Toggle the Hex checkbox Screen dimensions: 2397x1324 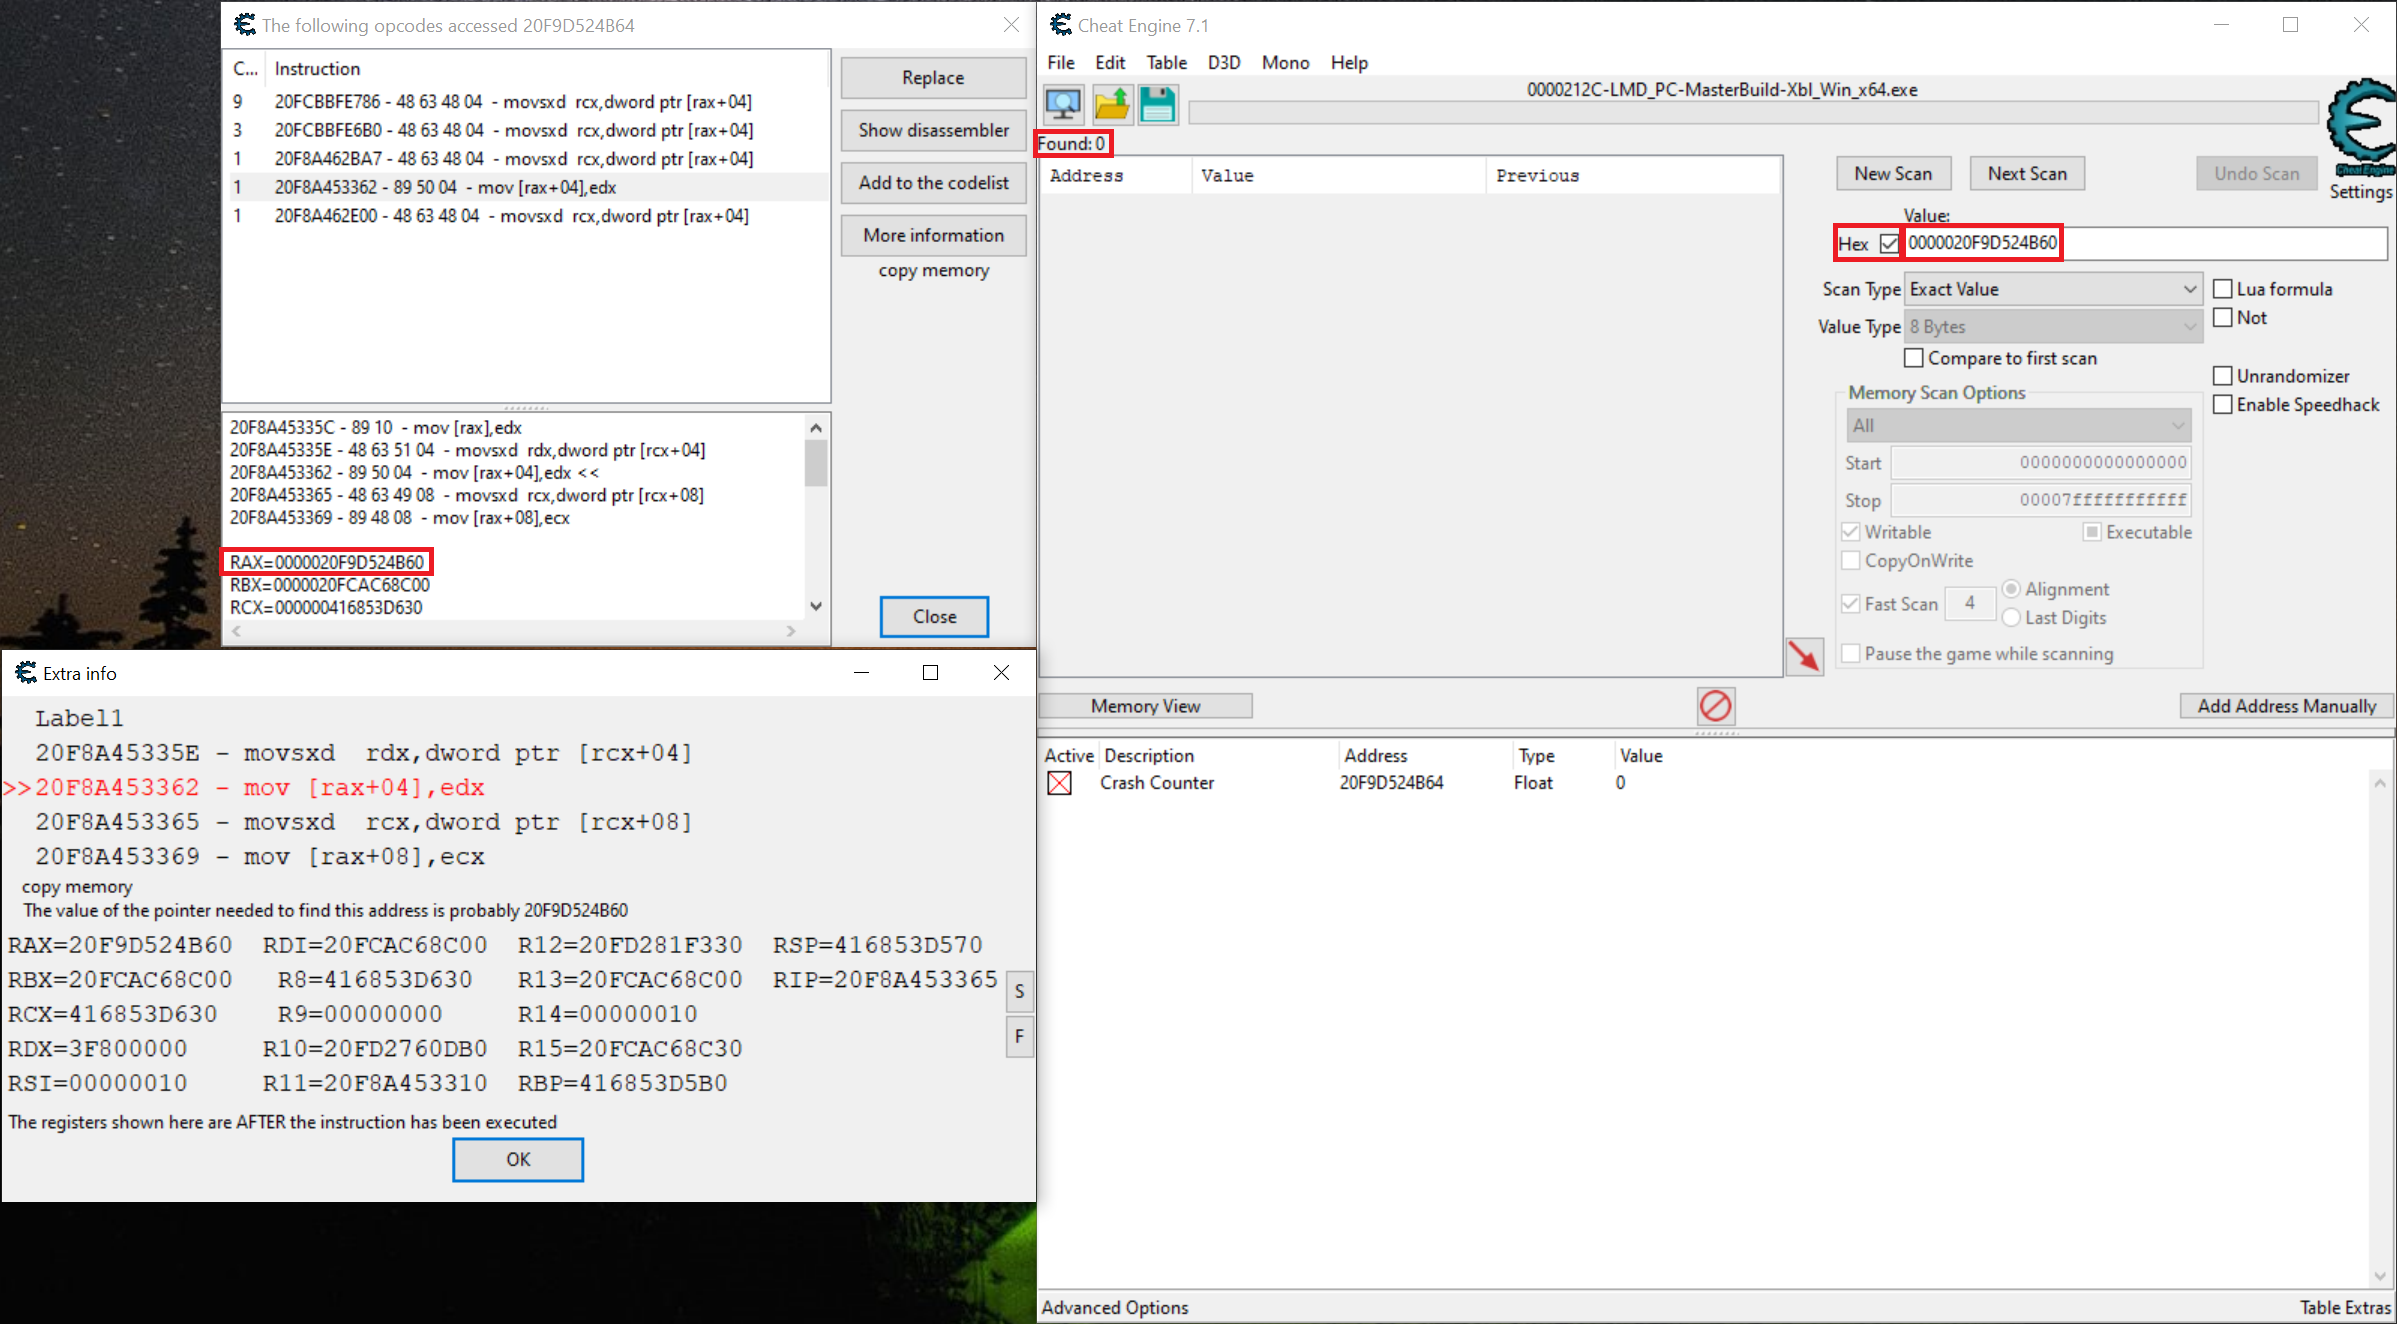pos(1888,244)
